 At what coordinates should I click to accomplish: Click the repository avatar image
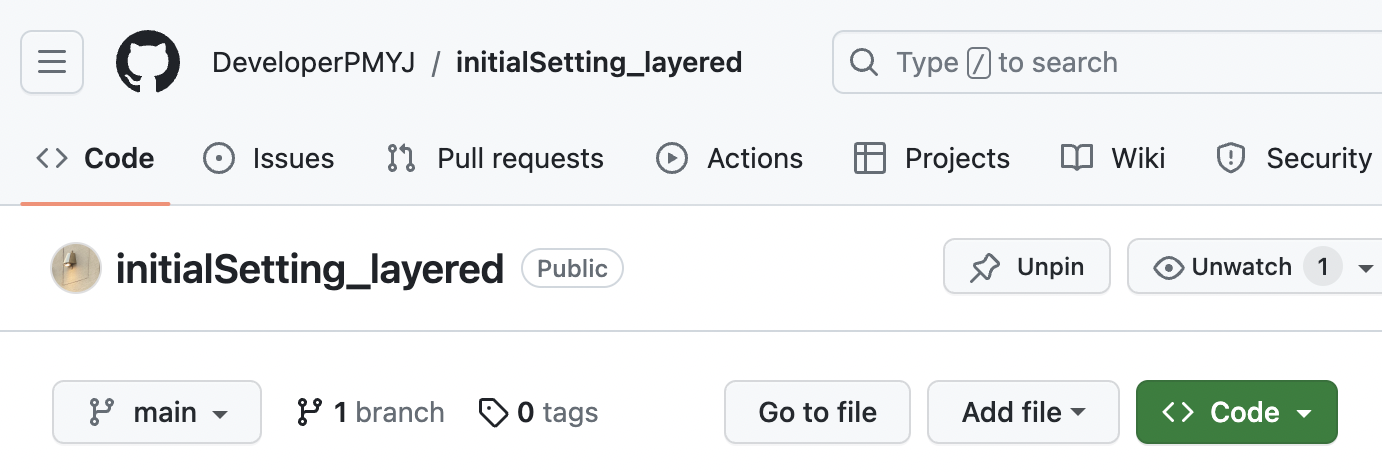tap(76, 268)
